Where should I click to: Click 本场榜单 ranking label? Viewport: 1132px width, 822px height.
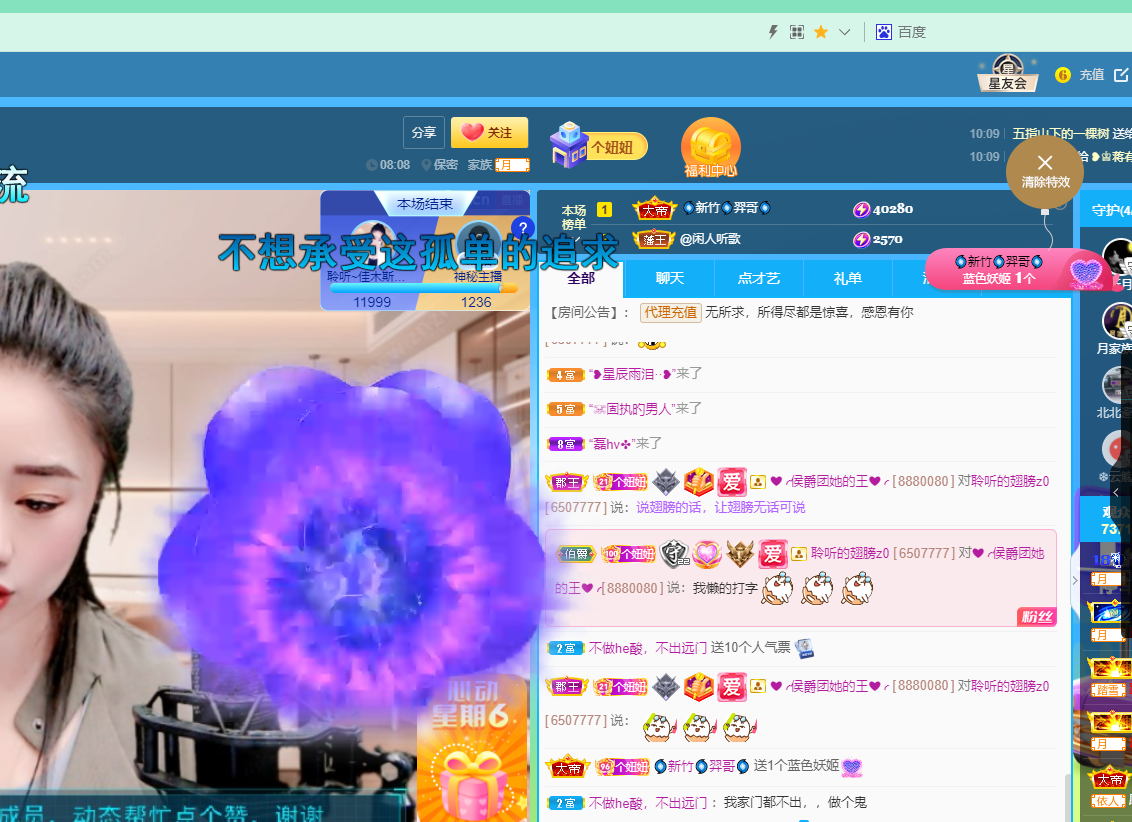tap(574, 217)
